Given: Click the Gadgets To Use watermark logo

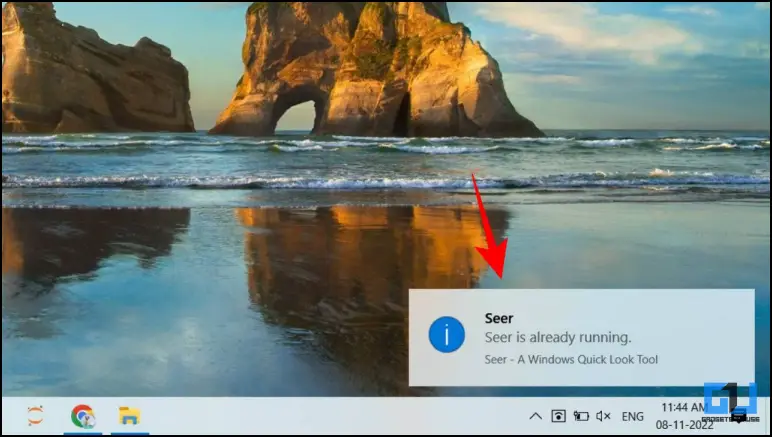Looking at the screenshot, I should [730, 401].
